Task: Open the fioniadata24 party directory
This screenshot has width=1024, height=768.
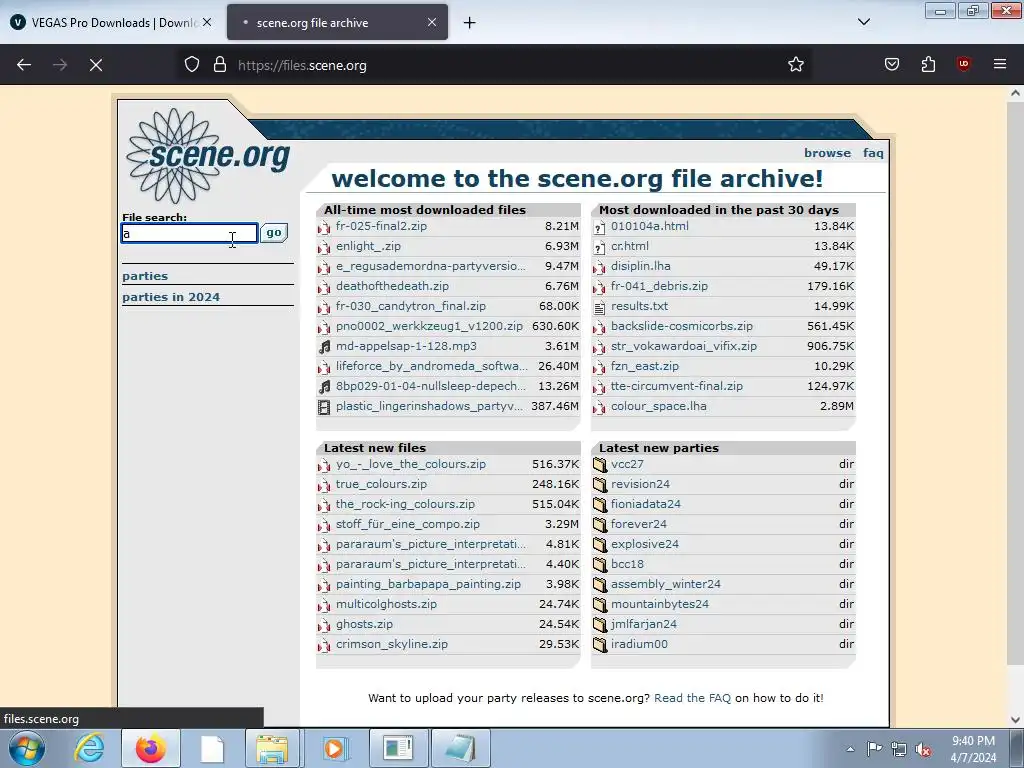Action: pyautogui.click(x=646, y=504)
